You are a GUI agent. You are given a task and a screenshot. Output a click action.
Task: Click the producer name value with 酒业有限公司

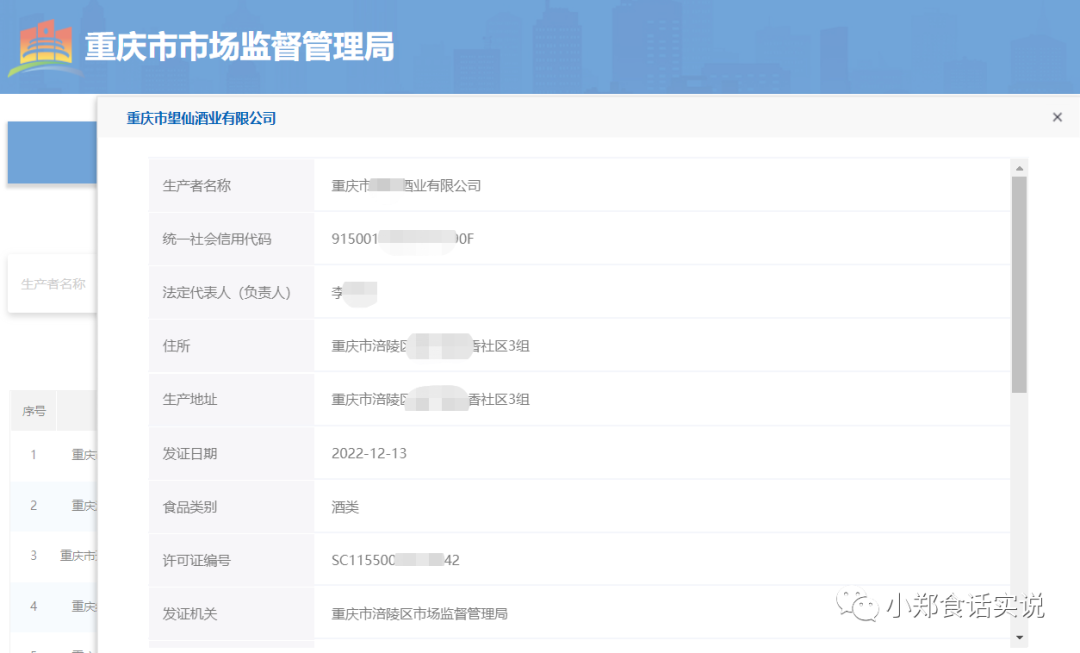point(406,185)
